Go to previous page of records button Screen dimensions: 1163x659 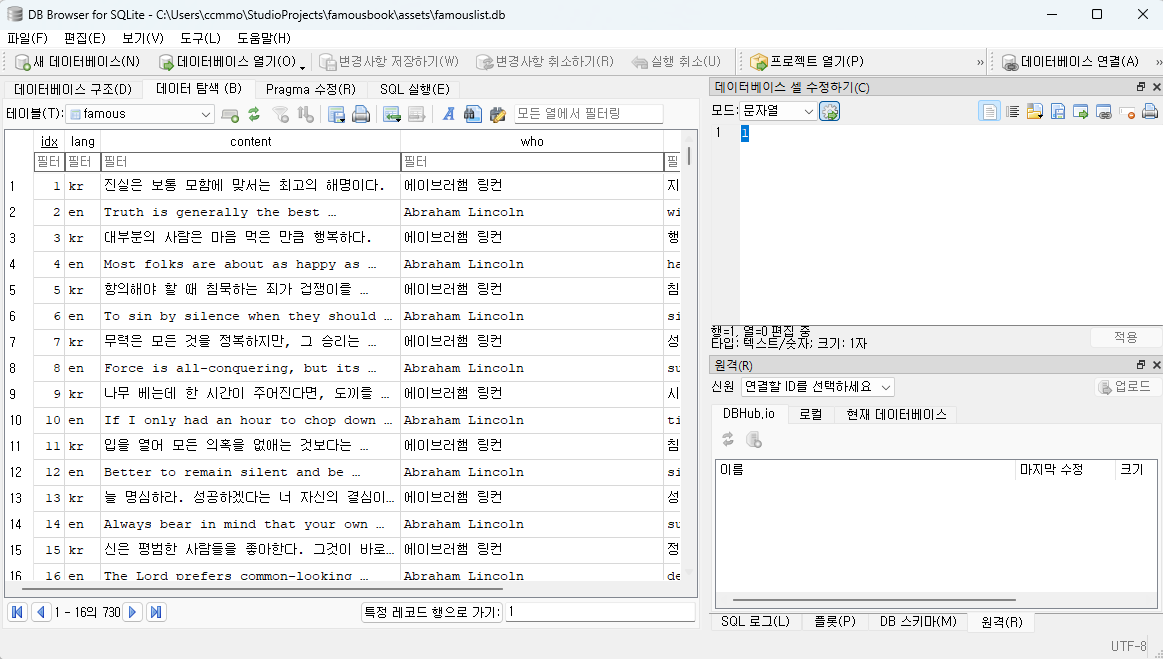(x=41, y=612)
